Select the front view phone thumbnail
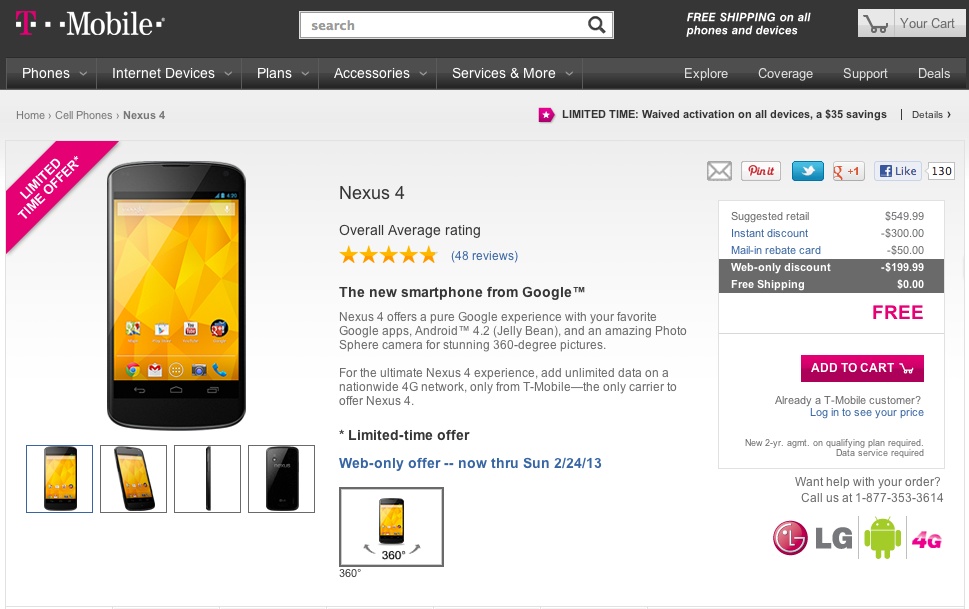 pyautogui.click(x=59, y=479)
